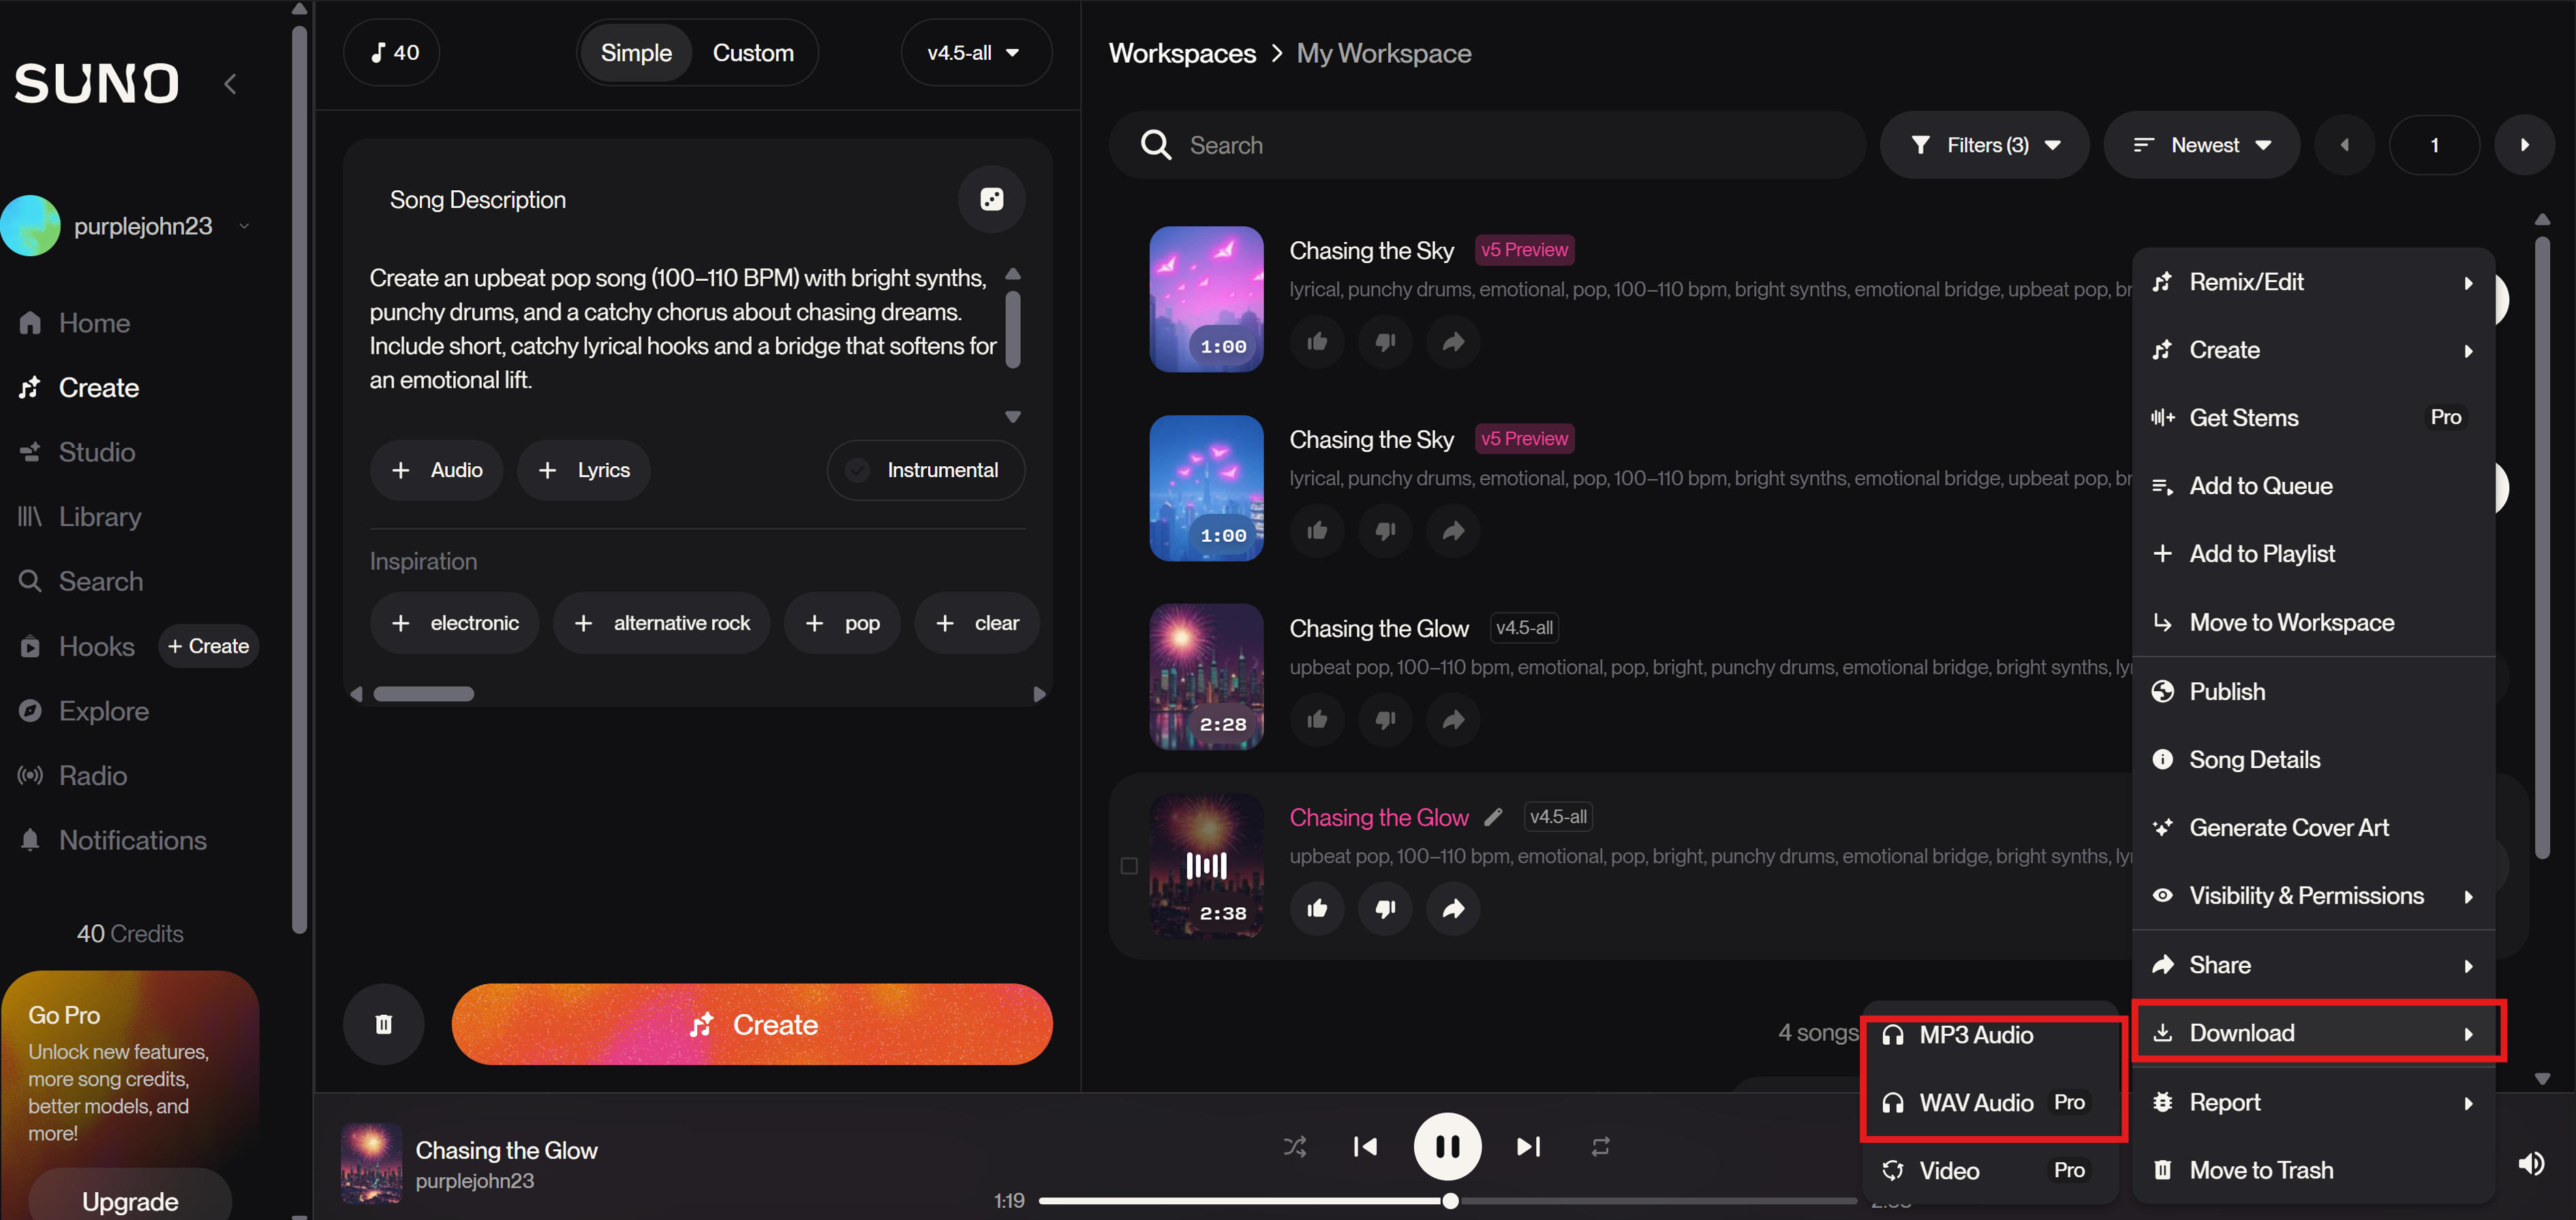Open the Search field with the magnifier icon
Viewport: 2576px width, 1220px height.
[x=1156, y=145]
